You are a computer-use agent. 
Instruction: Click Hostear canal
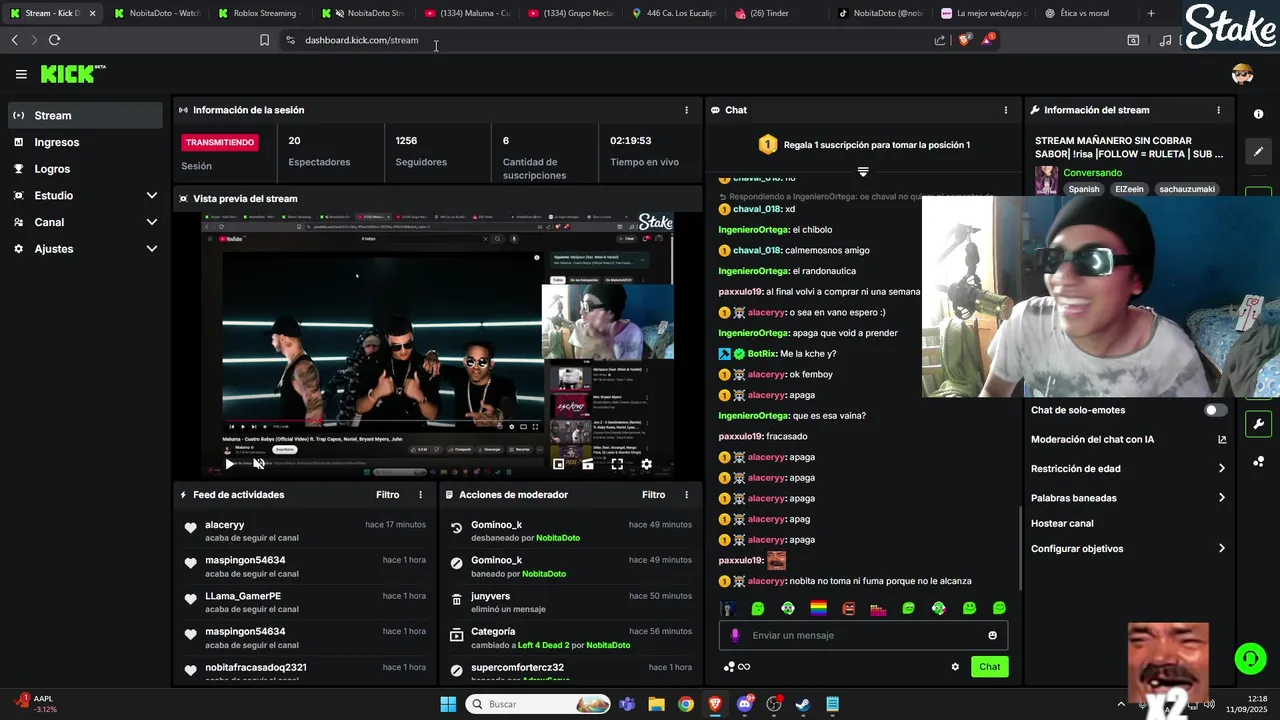pyautogui.click(x=1062, y=523)
